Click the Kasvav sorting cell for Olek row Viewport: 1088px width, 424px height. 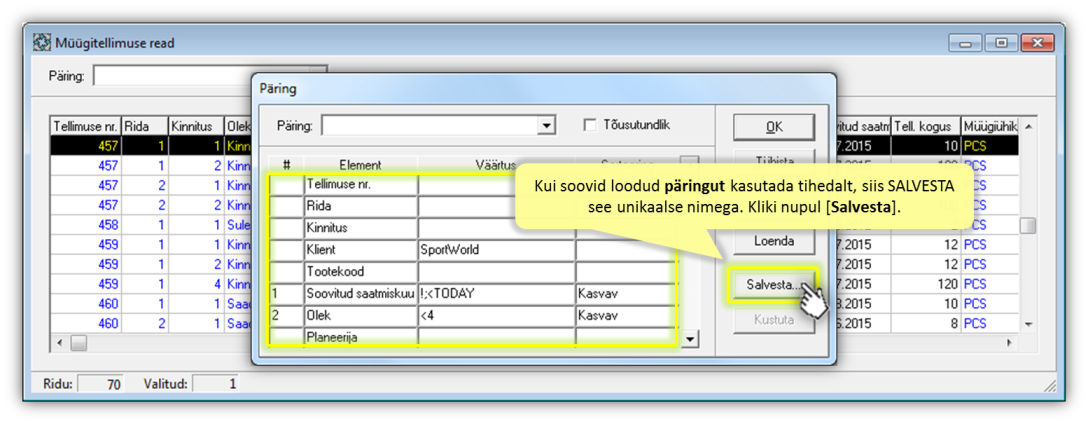click(x=626, y=315)
